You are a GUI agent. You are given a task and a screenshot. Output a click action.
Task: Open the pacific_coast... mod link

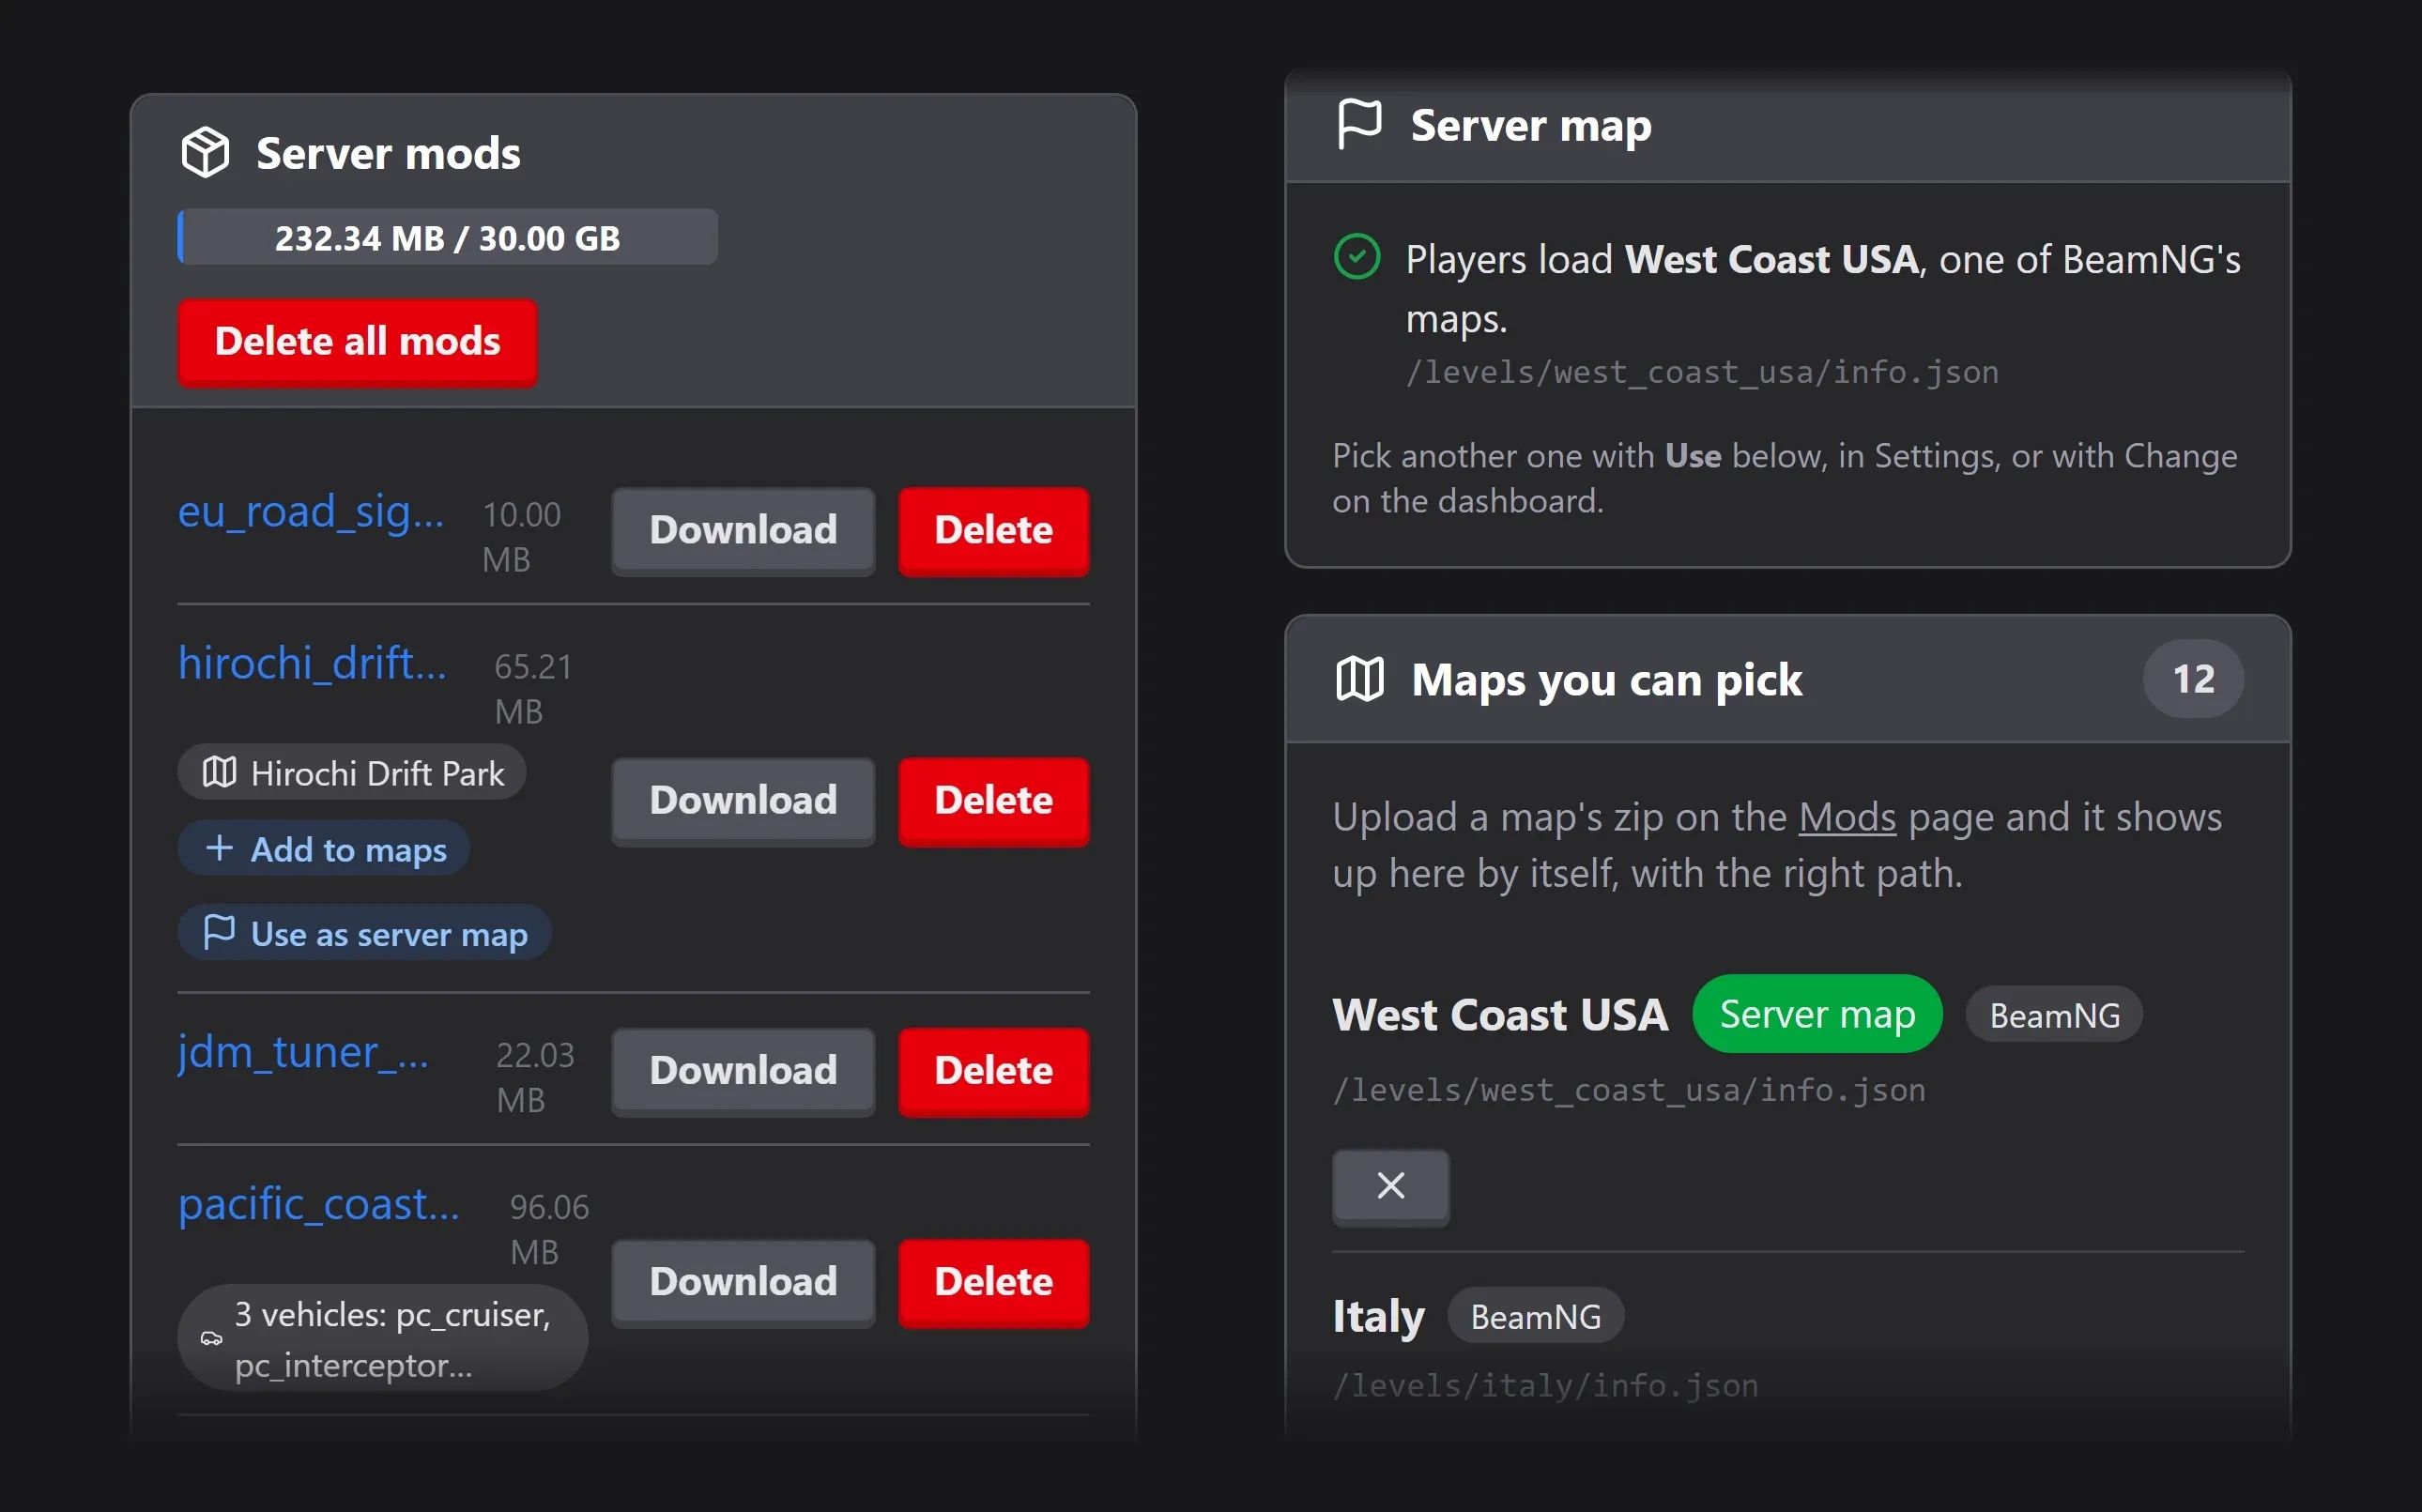coord(319,1205)
